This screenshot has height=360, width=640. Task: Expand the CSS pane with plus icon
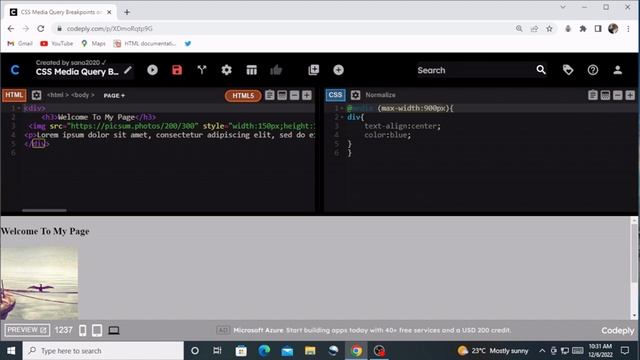pos(630,95)
